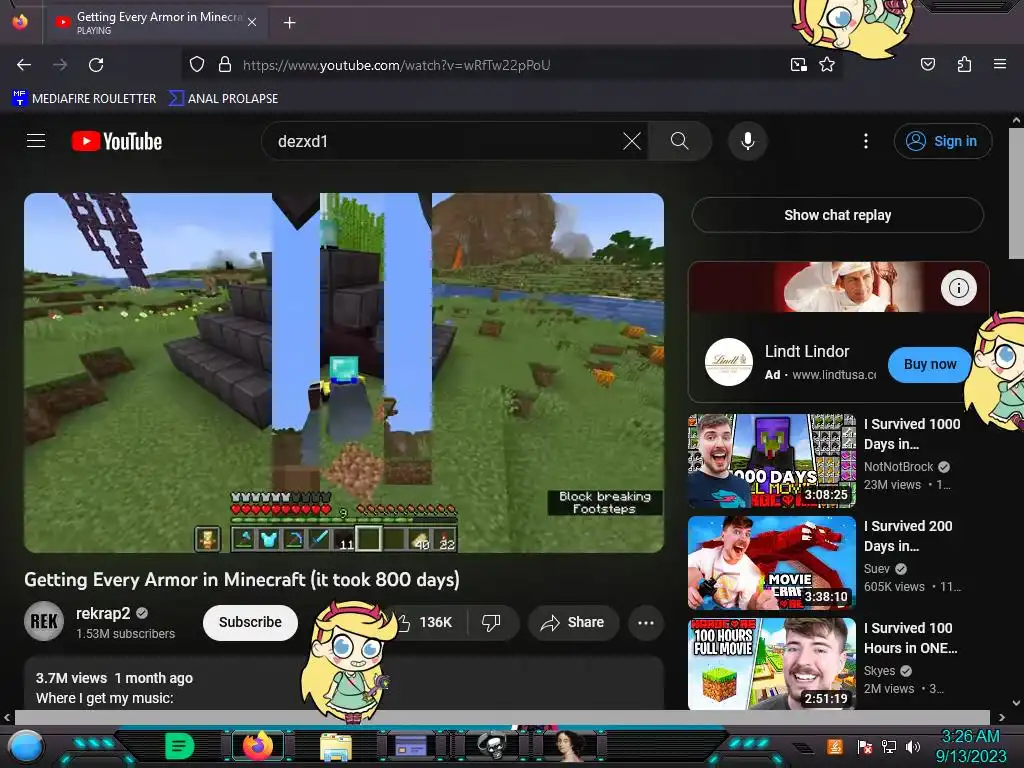Dislike the video
This screenshot has height=768, width=1024.
491,622
